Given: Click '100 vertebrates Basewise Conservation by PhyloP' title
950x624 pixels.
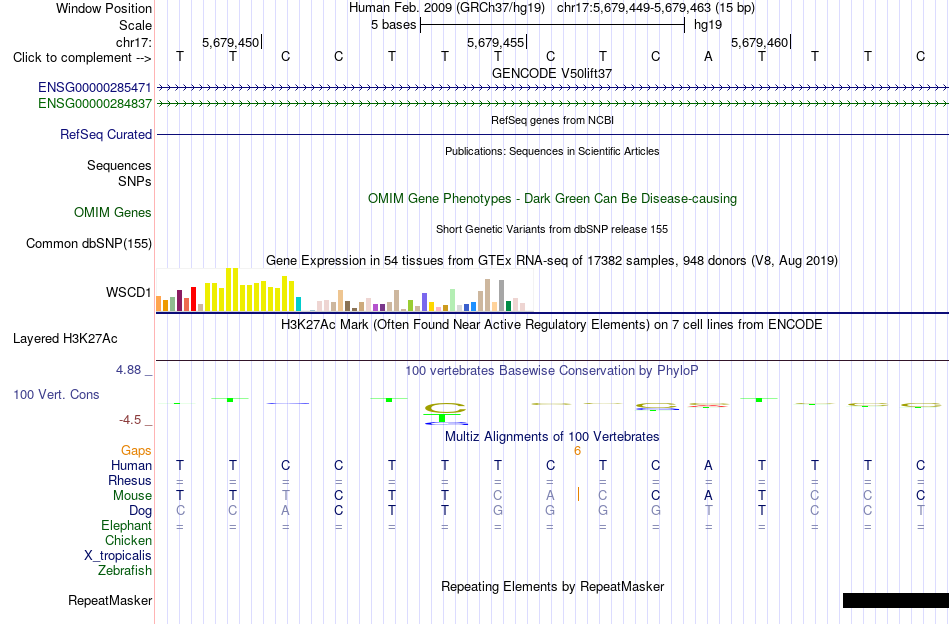Looking at the screenshot, I should (552, 370).
